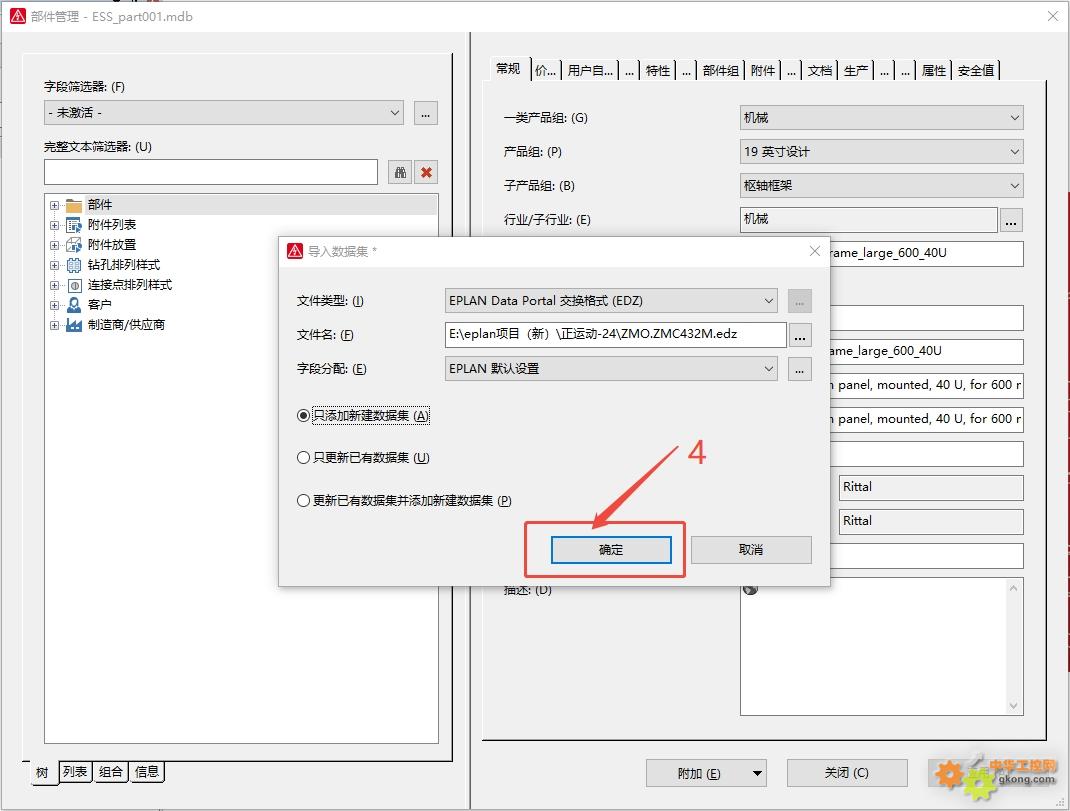The image size is (1070, 811).
Task: Click the 完整文本筛选器 text field
Action: tap(211, 172)
